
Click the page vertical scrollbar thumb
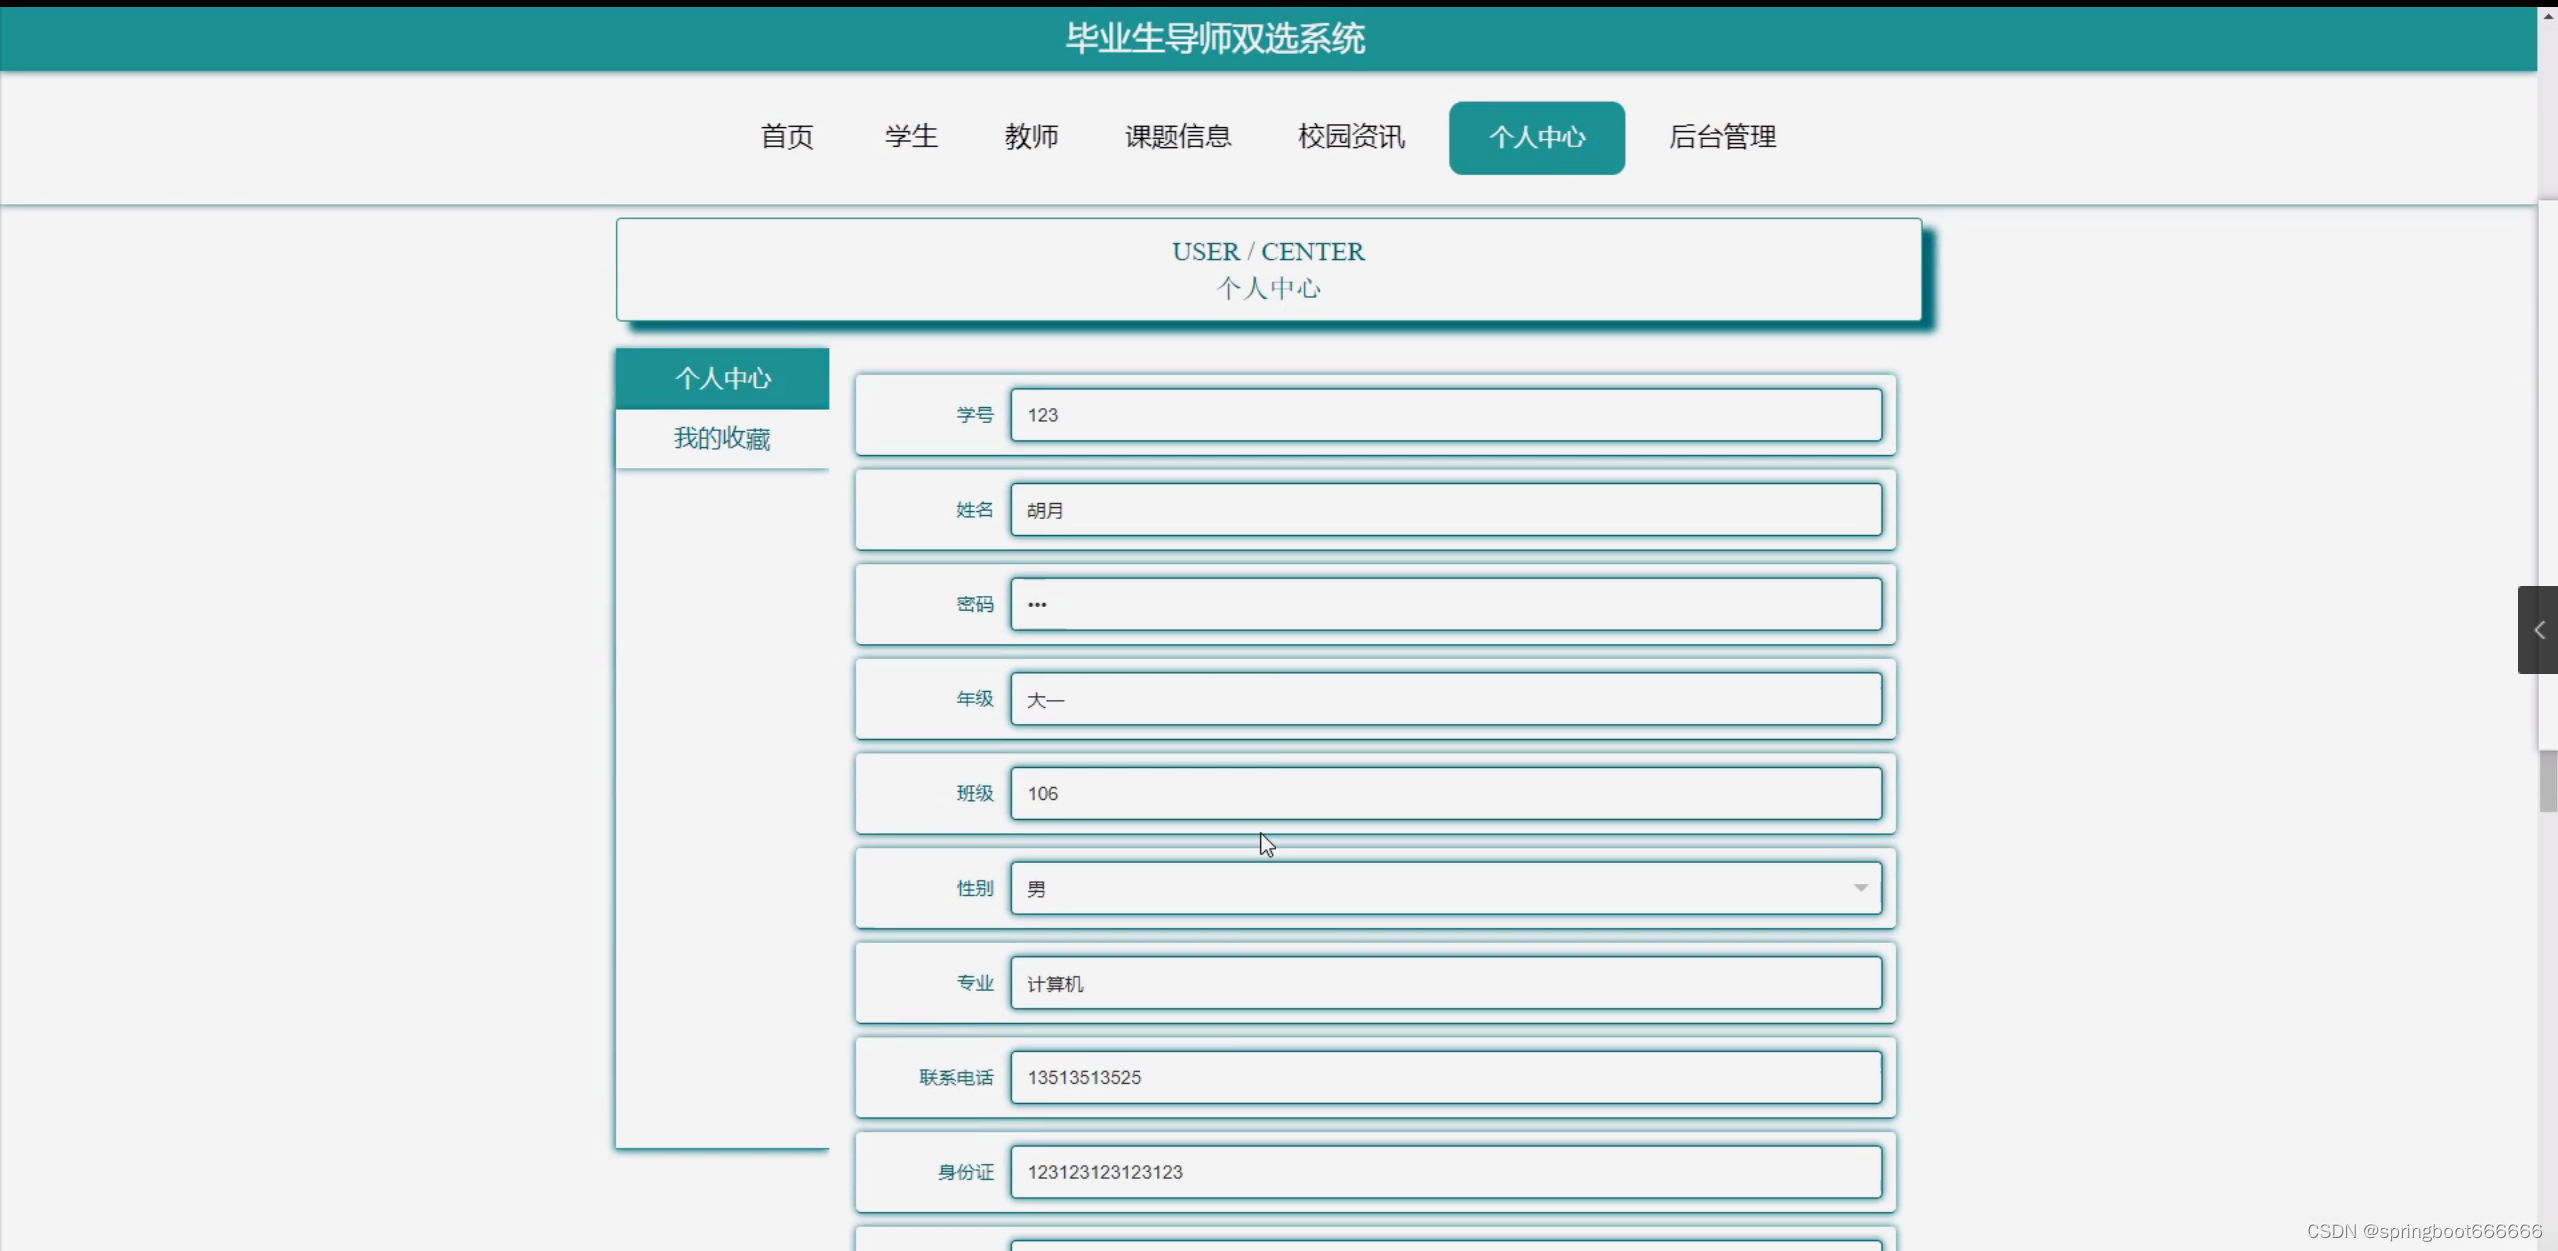[x=2547, y=781]
